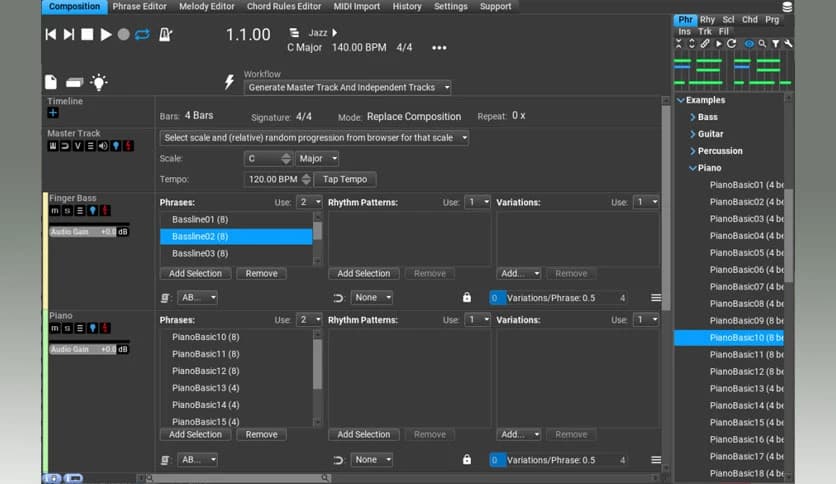Toggle loop playback
This screenshot has height=484, width=836.
[142, 35]
